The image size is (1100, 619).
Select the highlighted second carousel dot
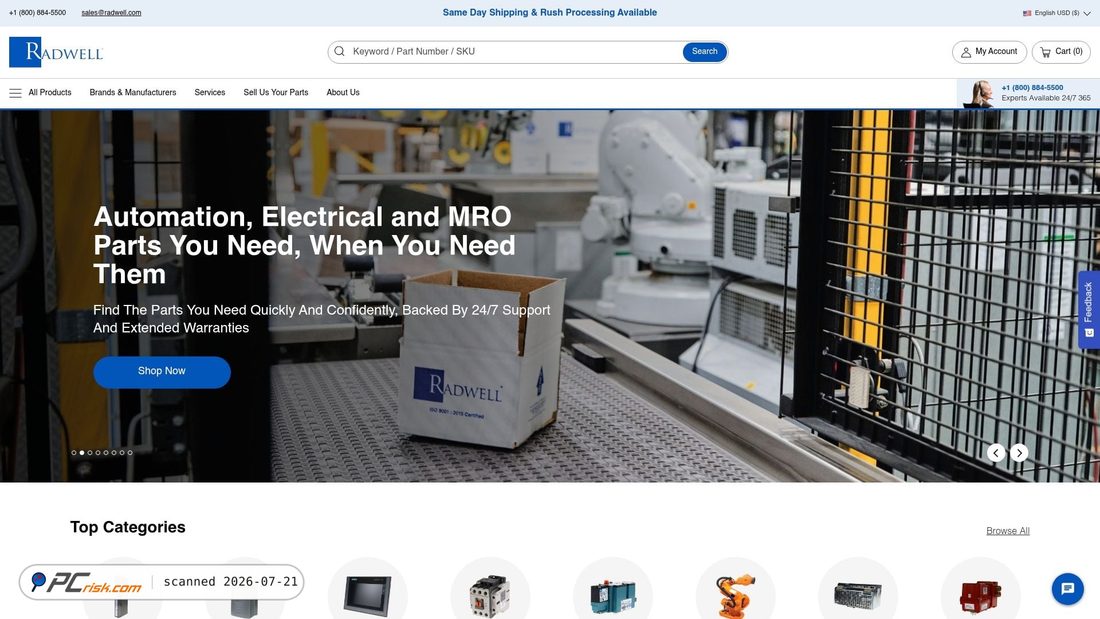click(82, 453)
